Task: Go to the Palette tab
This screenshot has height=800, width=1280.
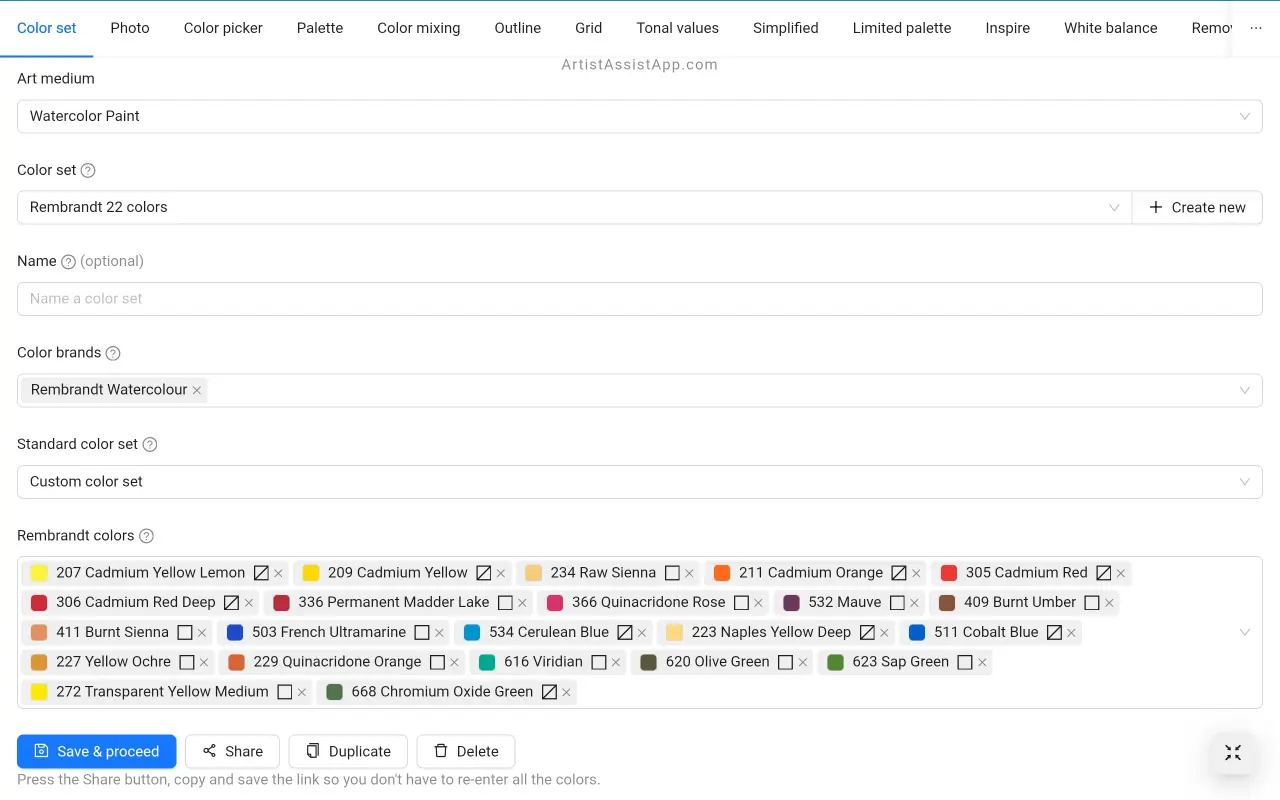Action: click(320, 28)
